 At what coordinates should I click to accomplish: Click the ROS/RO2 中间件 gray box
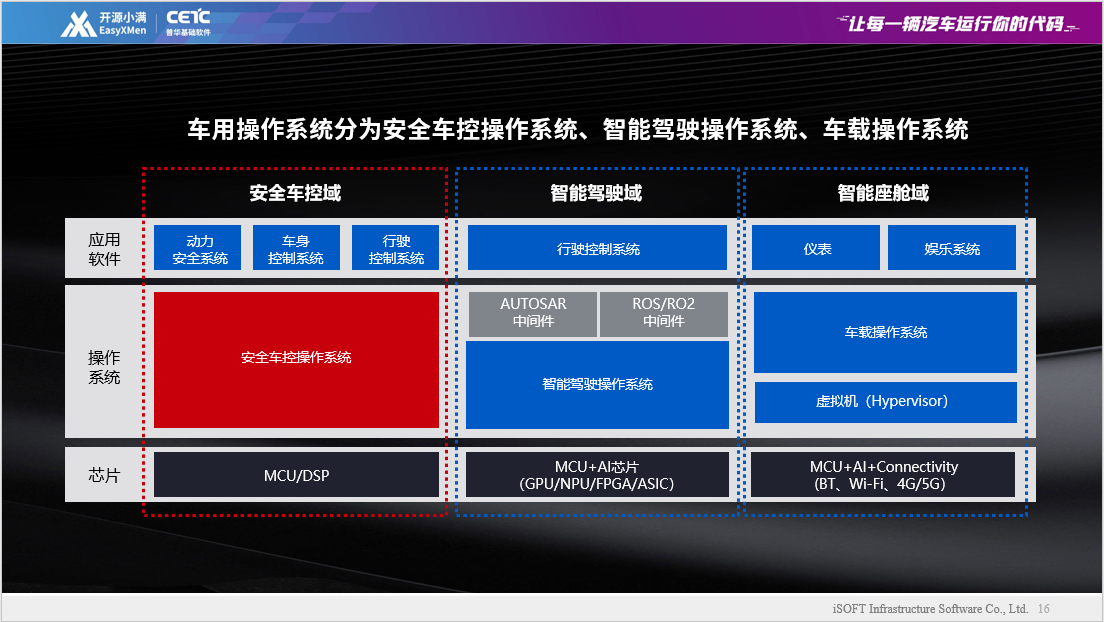[x=663, y=313]
